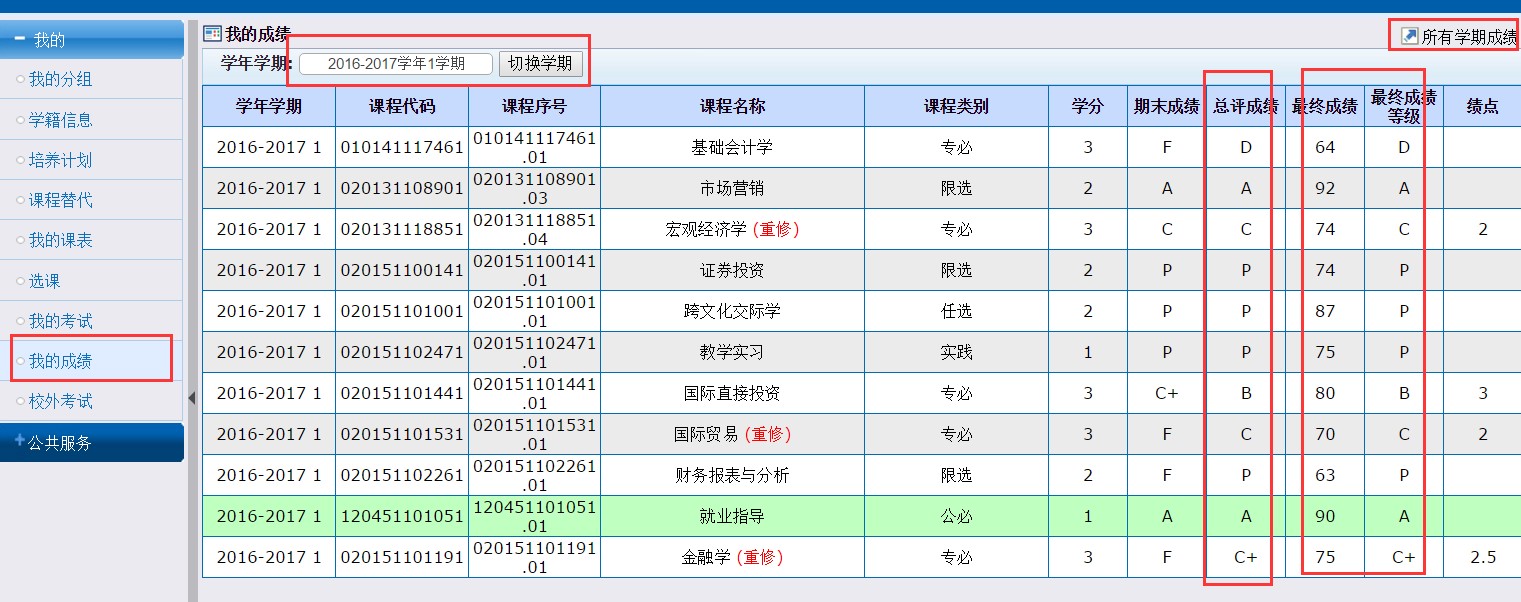The image size is (1521, 602).
Task: Open 校外考试 menu item
Action: click(x=60, y=401)
